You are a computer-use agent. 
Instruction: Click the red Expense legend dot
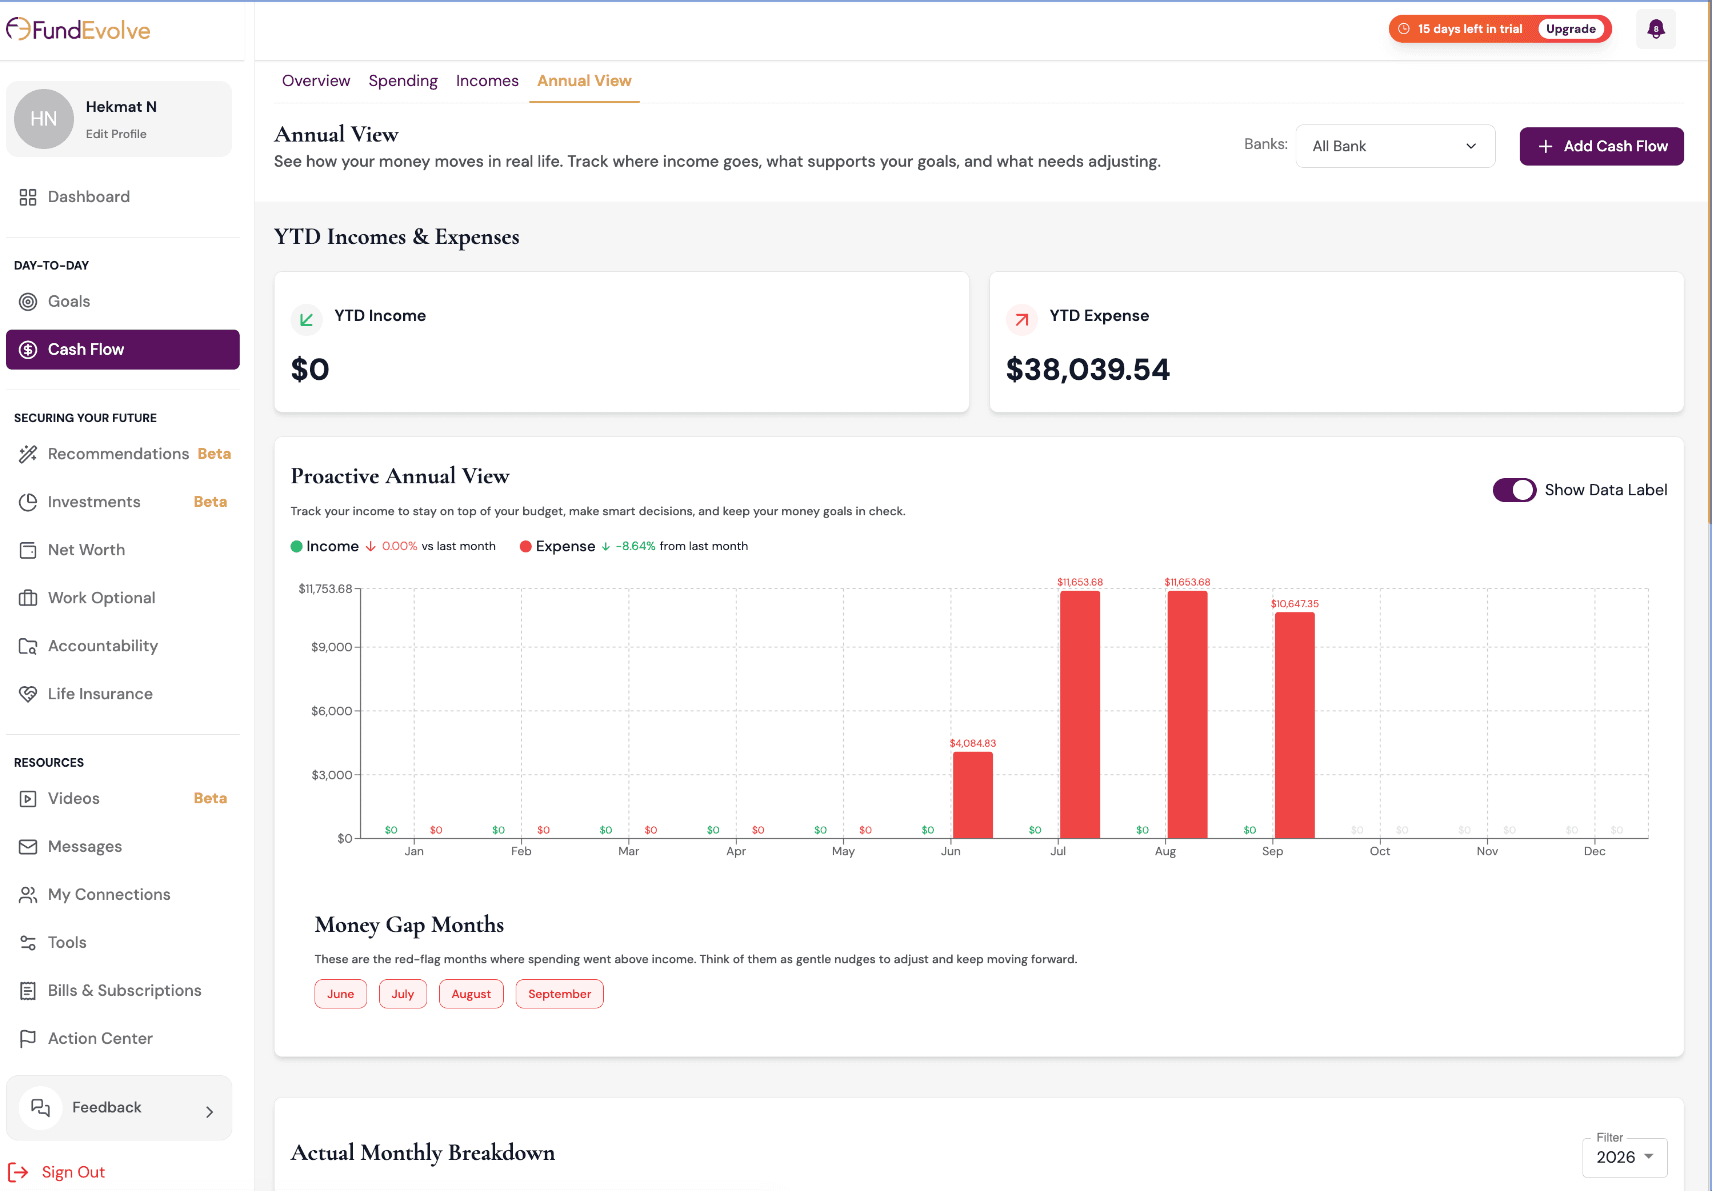525,546
